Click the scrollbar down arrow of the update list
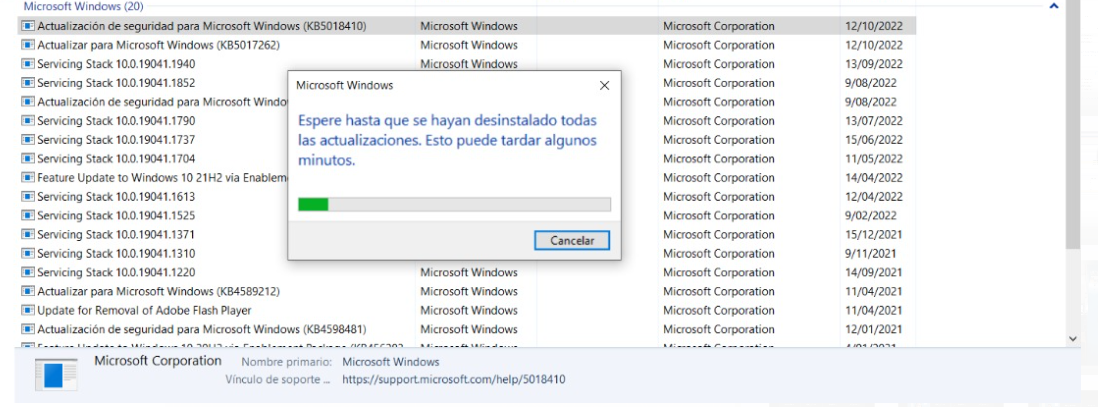 [x=1073, y=338]
